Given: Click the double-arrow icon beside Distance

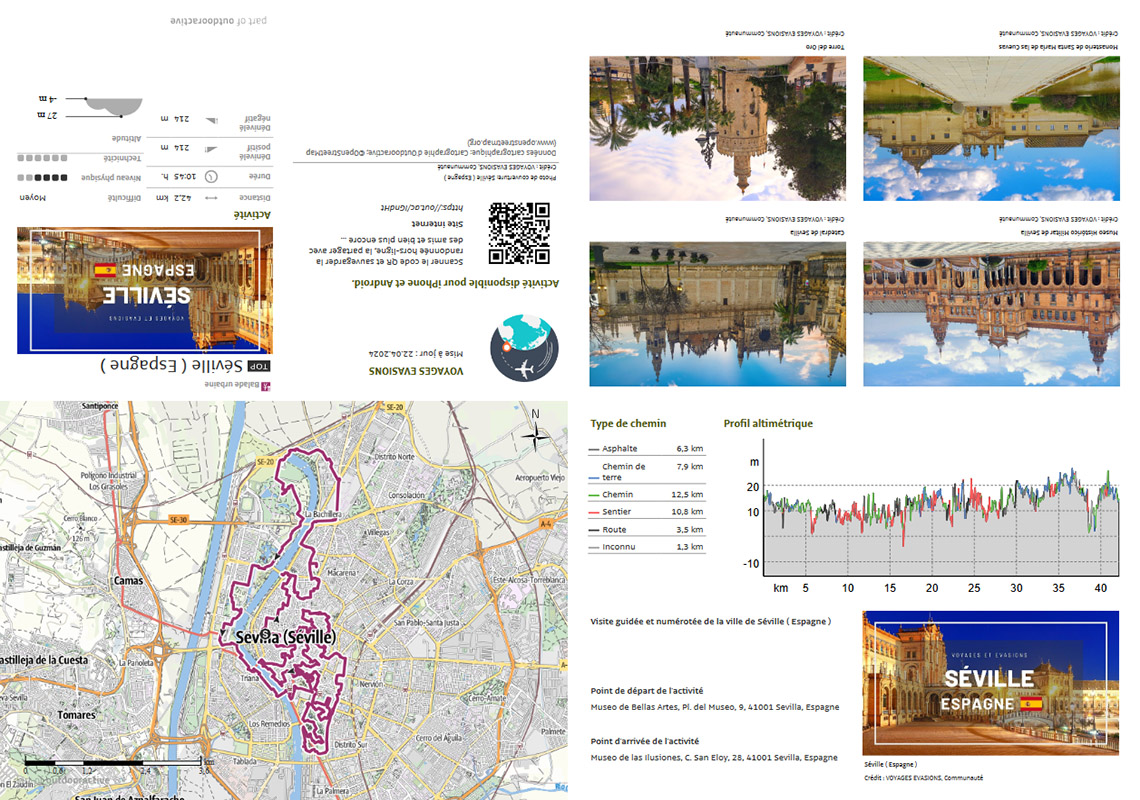Looking at the screenshot, I should 212,198.
